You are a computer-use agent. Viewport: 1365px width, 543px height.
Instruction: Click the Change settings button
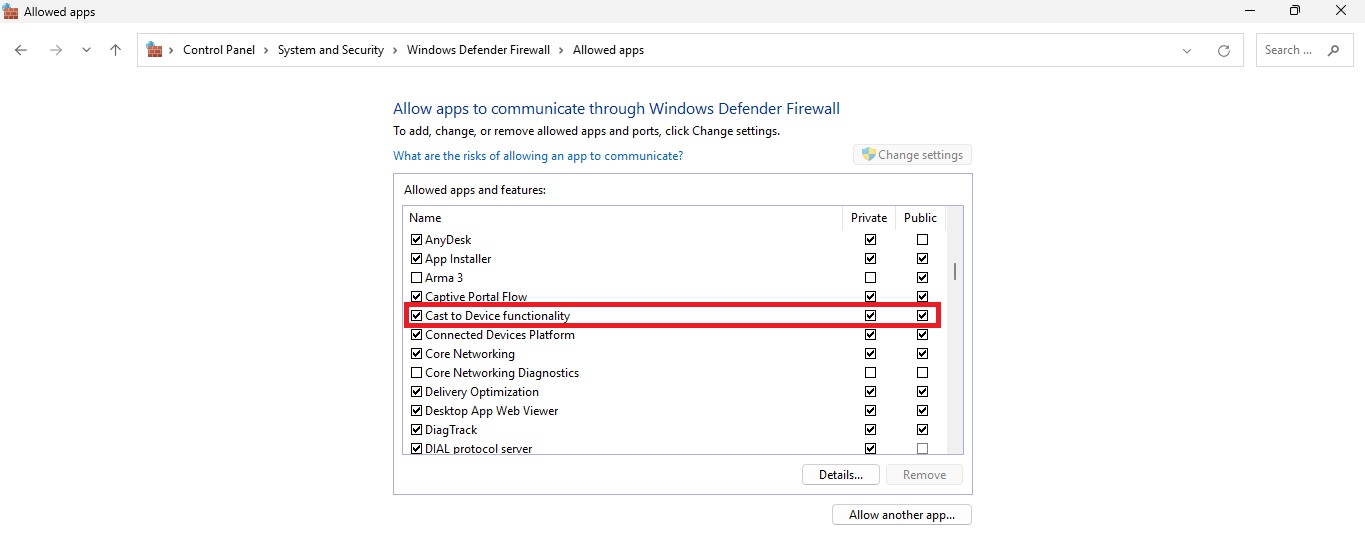(x=912, y=155)
